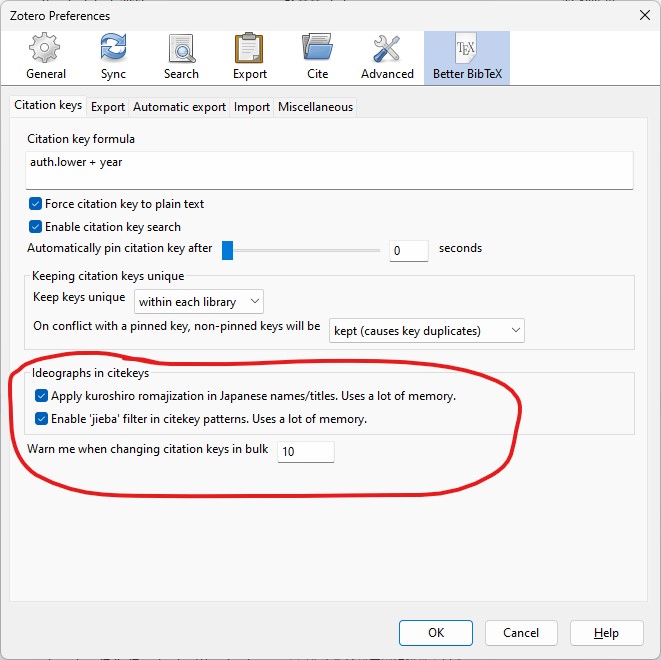Click the pin delay seconds field
The width and height of the screenshot is (661, 660).
tap(408, 251)
